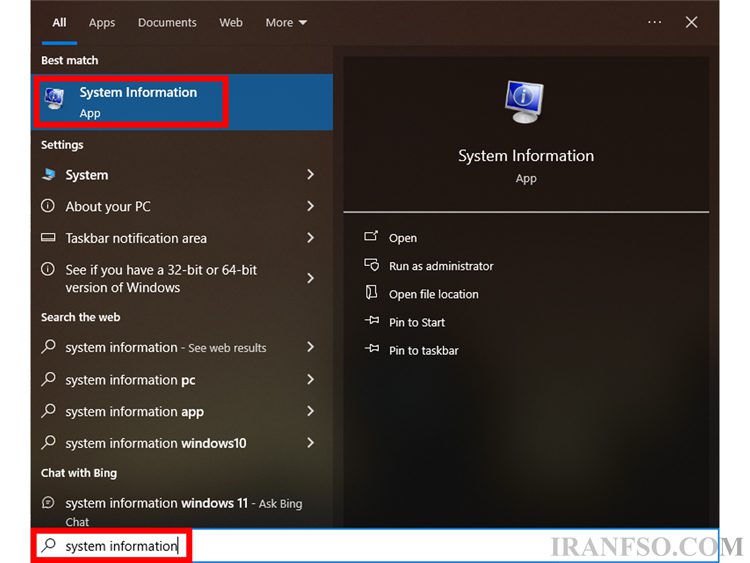
Task: Switch to the Apps tab
Action: coord(102,23)
